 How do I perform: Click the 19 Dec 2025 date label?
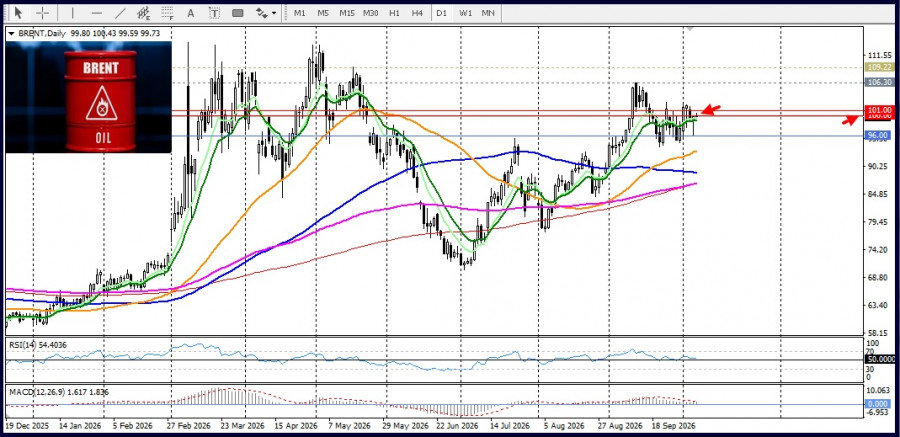click(28, 427)
